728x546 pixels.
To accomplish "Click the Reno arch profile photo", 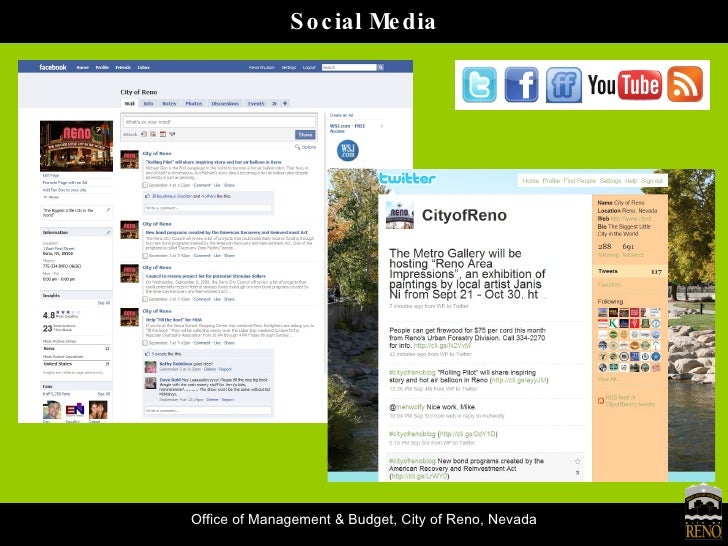I will (x=76, y=146).
